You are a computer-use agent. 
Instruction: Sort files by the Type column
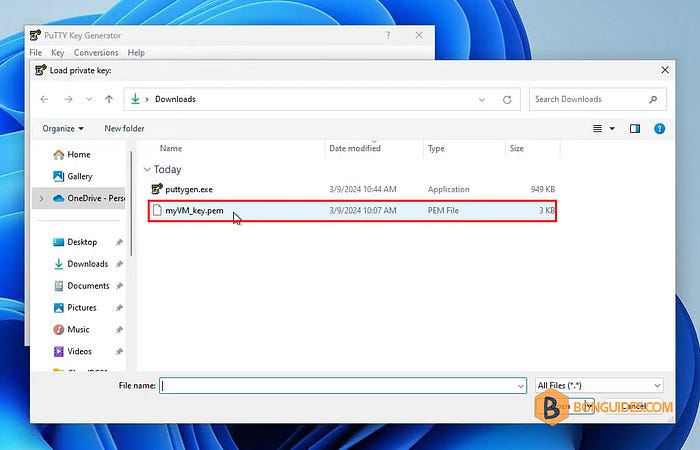tap(436, 148)
